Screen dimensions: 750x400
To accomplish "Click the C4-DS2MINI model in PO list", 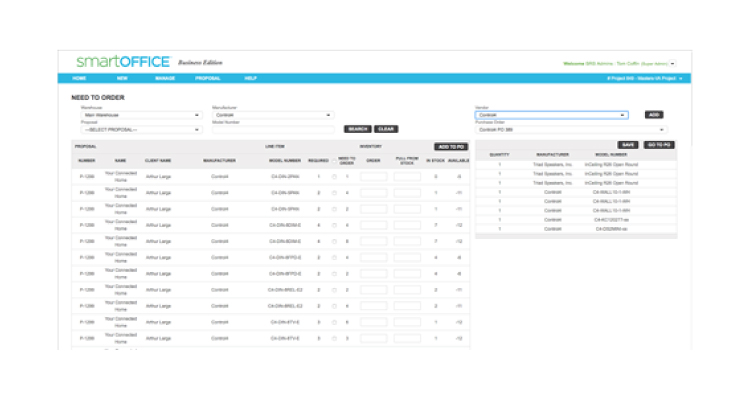I will [x=611, y=229].
